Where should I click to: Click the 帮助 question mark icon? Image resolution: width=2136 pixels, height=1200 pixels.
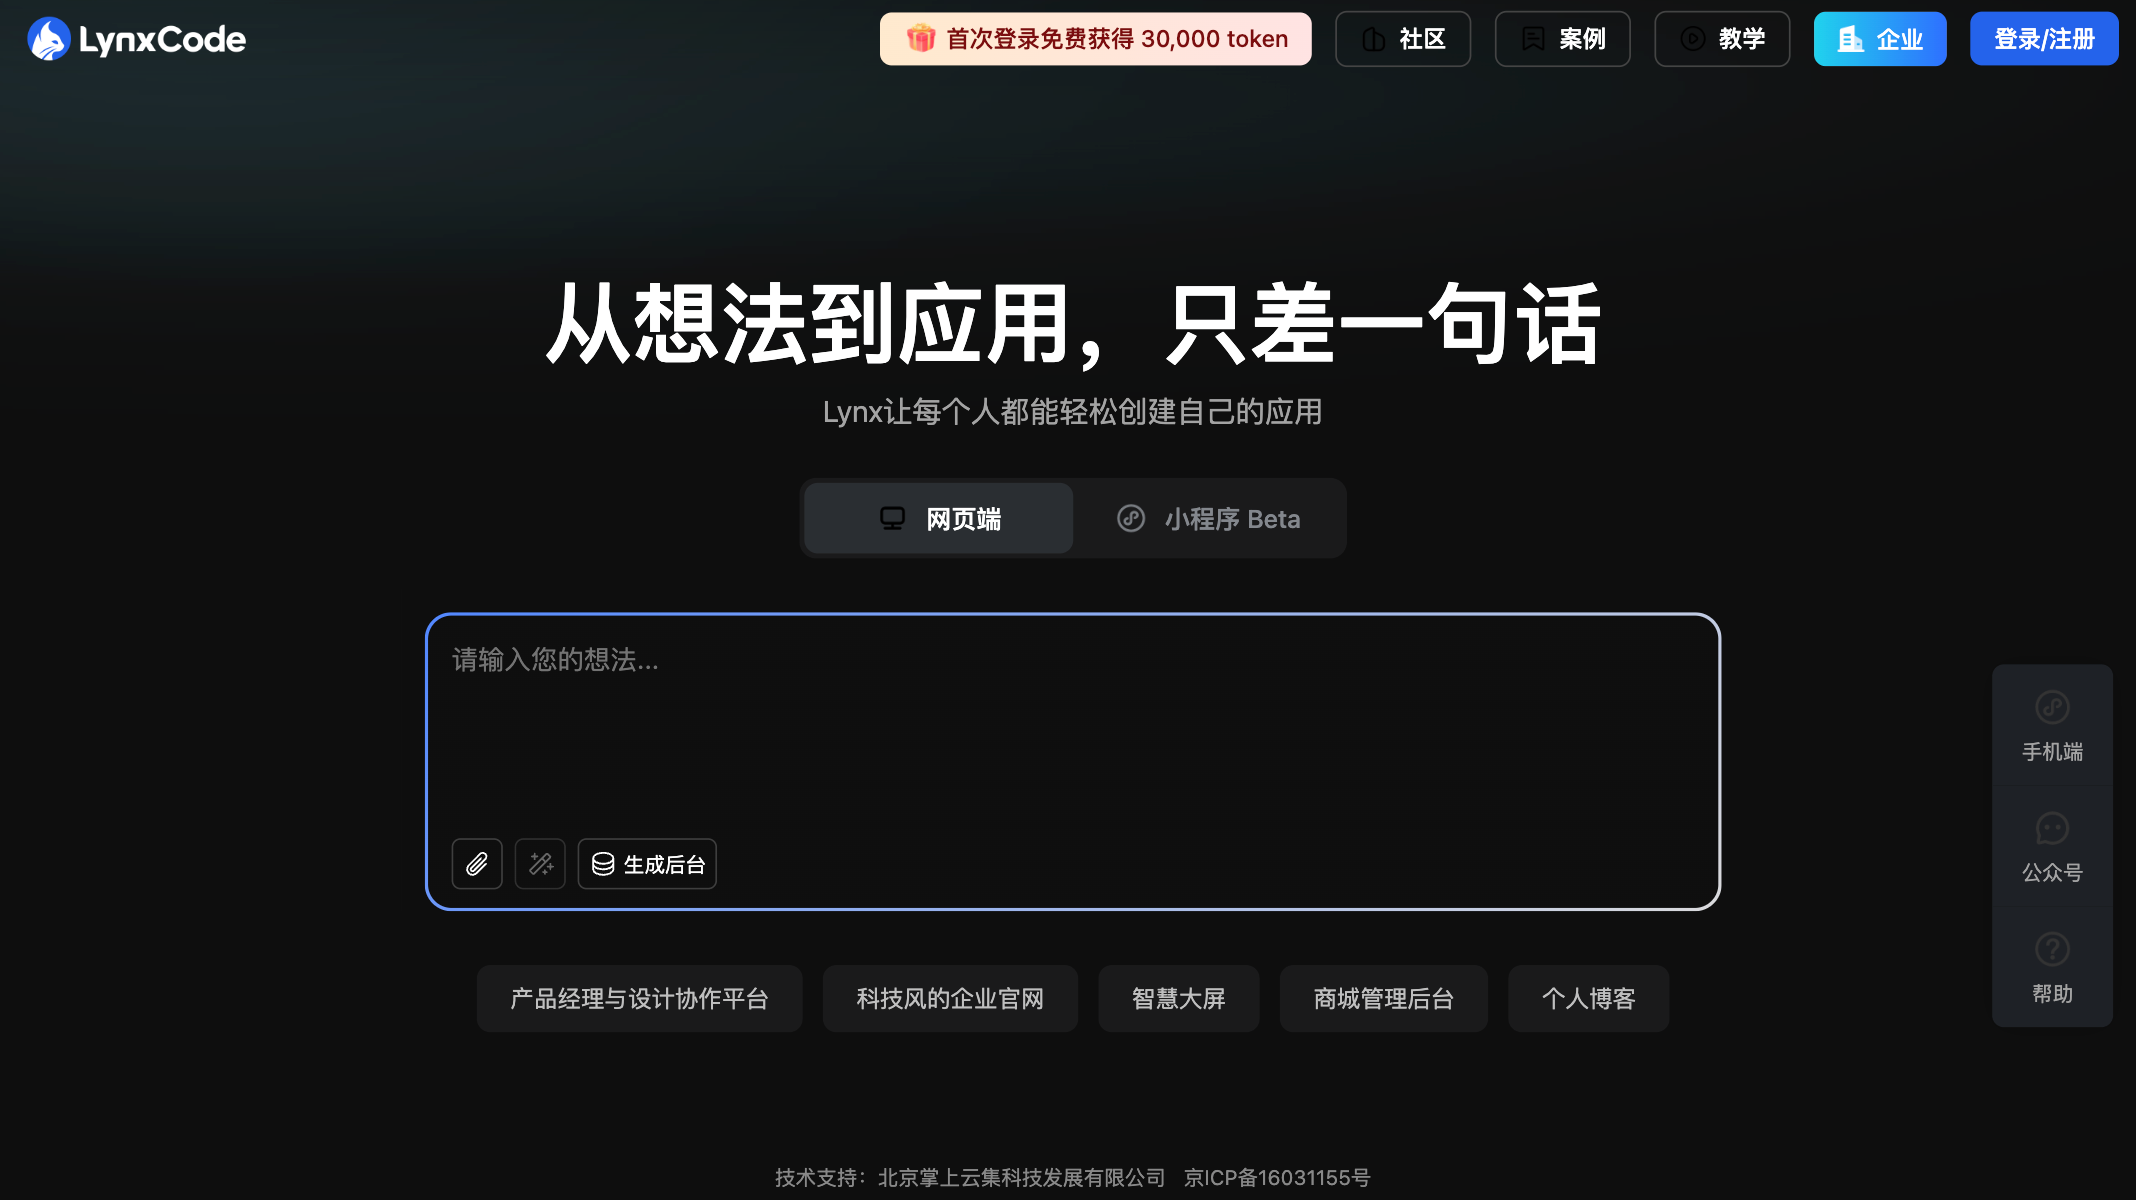pos(2052,950)
